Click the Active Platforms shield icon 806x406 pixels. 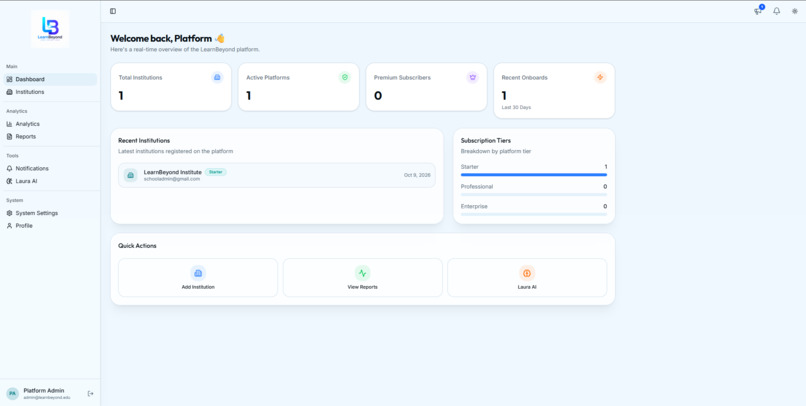[345, 78]
